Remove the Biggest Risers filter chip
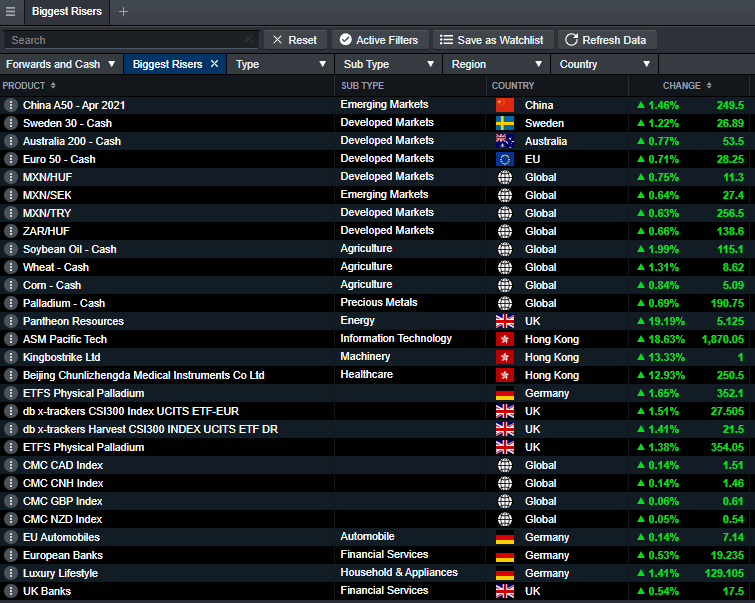Screen dimensions: 755x603 tap(215, 64)
